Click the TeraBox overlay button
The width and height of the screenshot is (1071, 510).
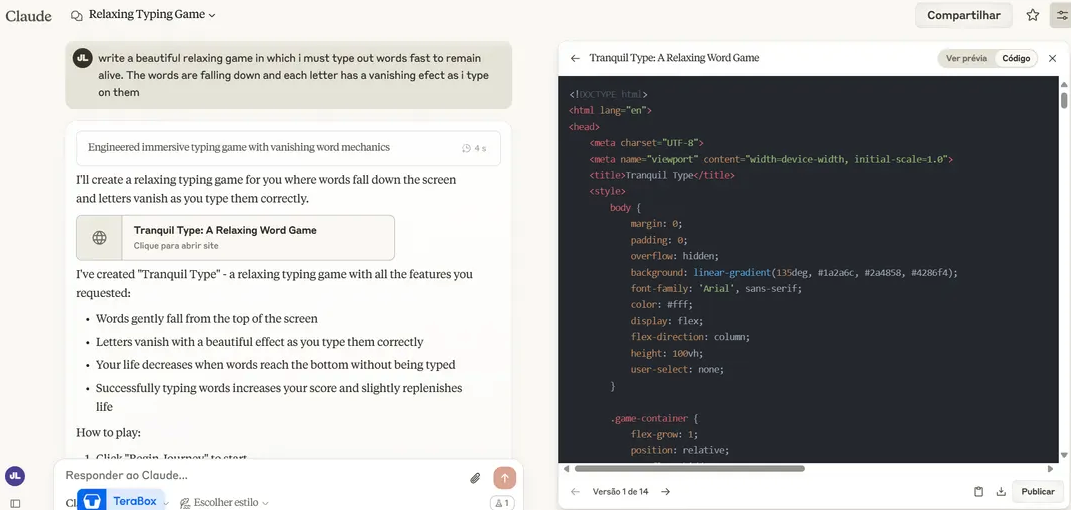[121, 500]
